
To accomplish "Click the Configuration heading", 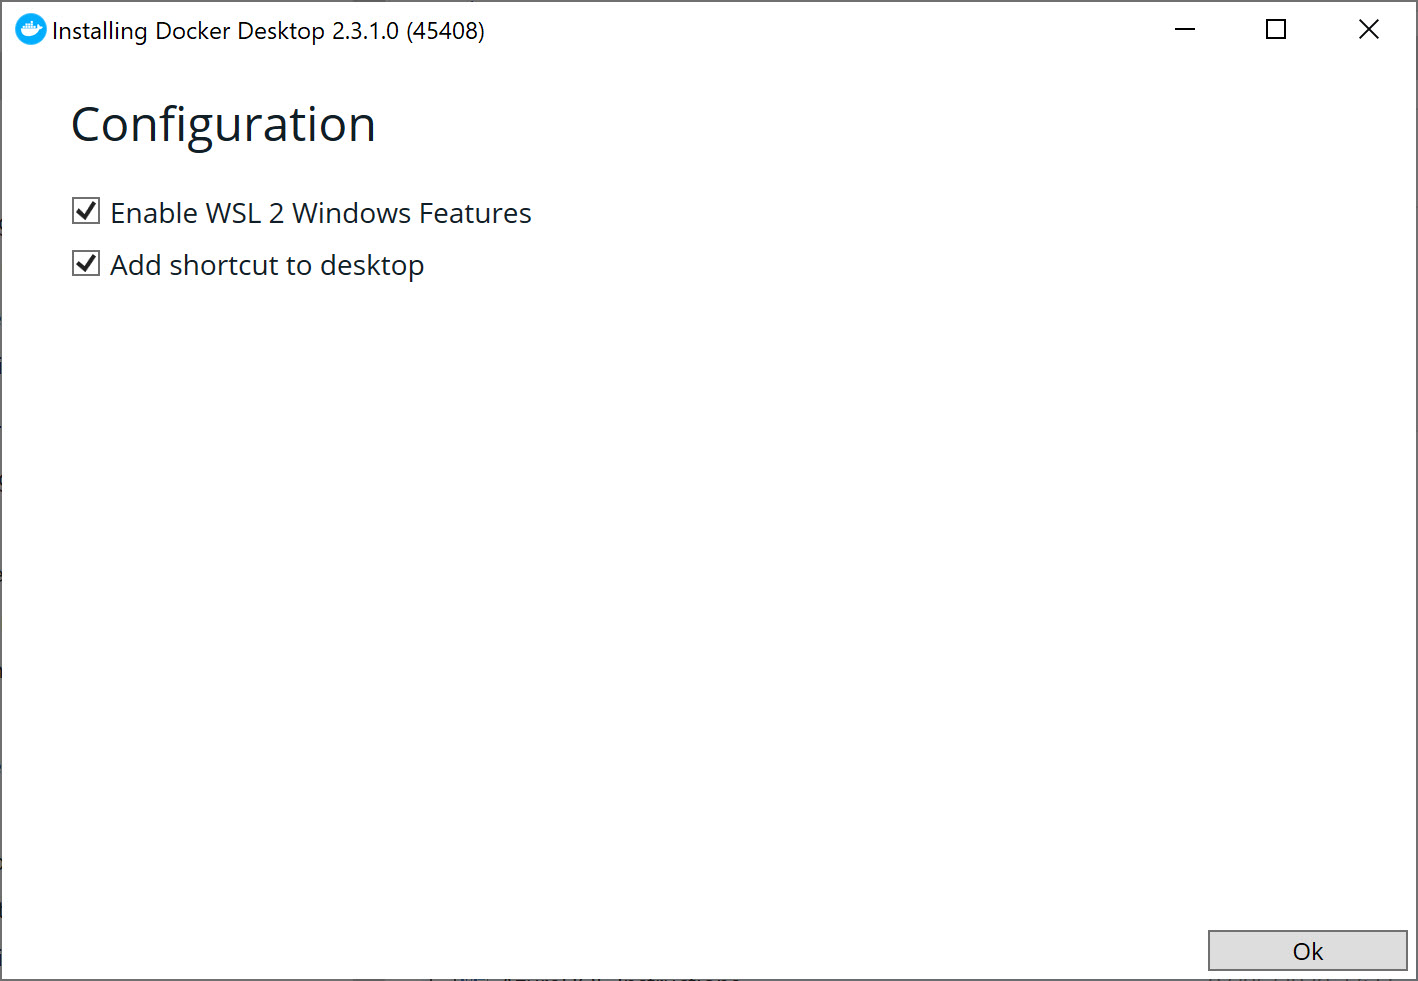I will click(x=222, y=124).
